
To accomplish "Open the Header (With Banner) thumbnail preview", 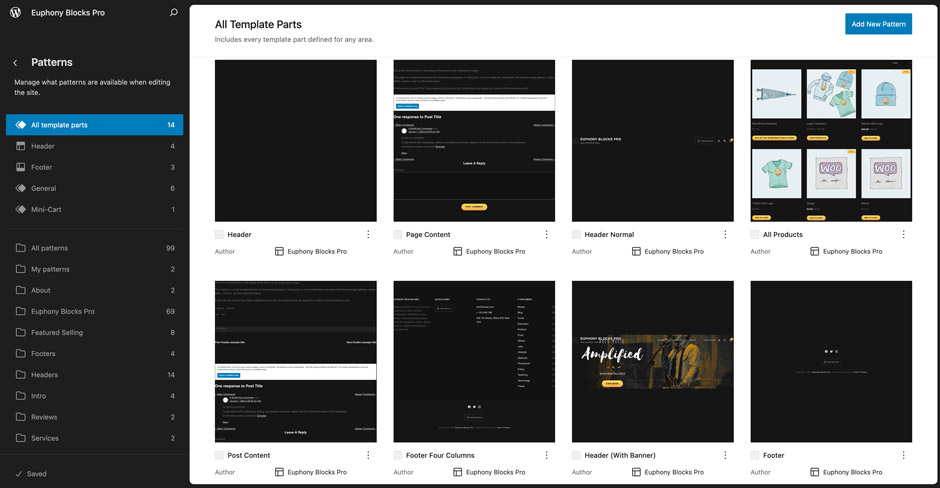I will [653, 361].
